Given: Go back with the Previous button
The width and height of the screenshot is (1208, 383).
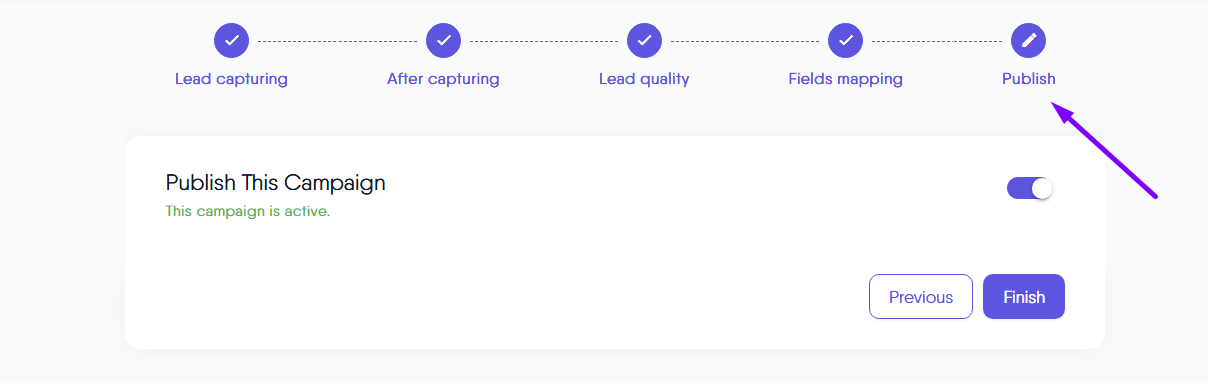Looking at the screenshot, I should tap(921, 297).
